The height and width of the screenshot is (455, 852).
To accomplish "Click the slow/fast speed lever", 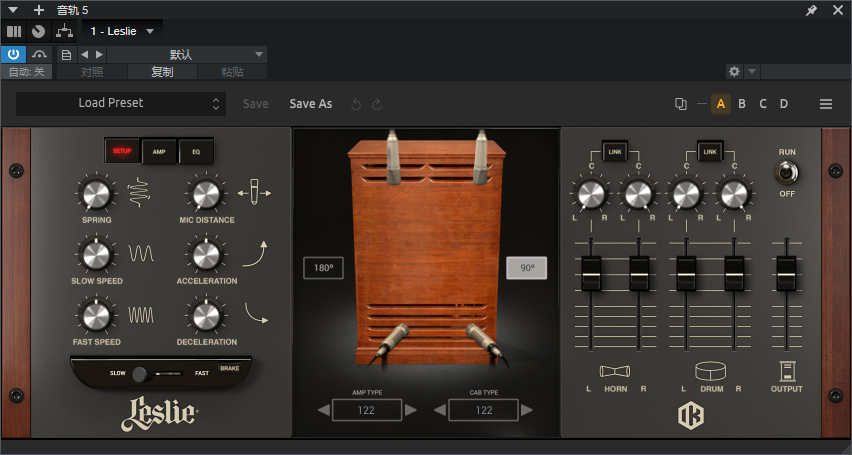I will [140, 374].
